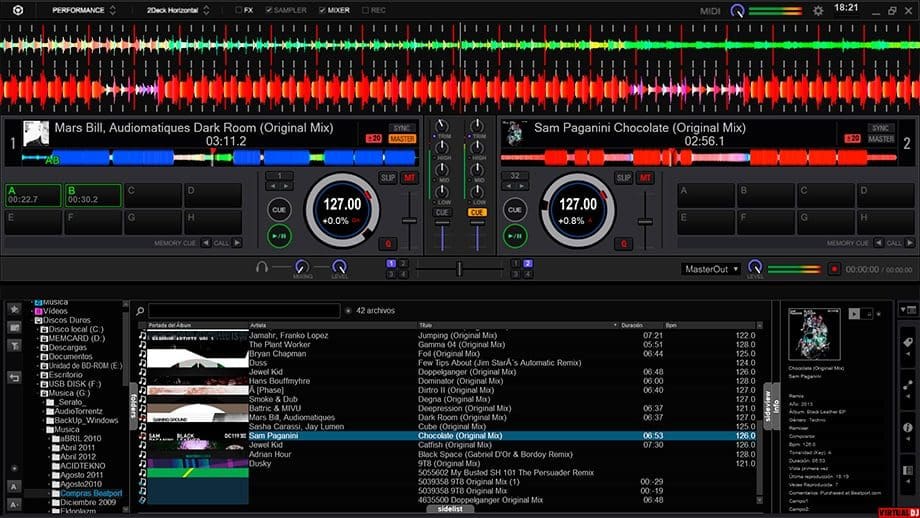Toggle MASTER on deck 1

click(402, 139)
